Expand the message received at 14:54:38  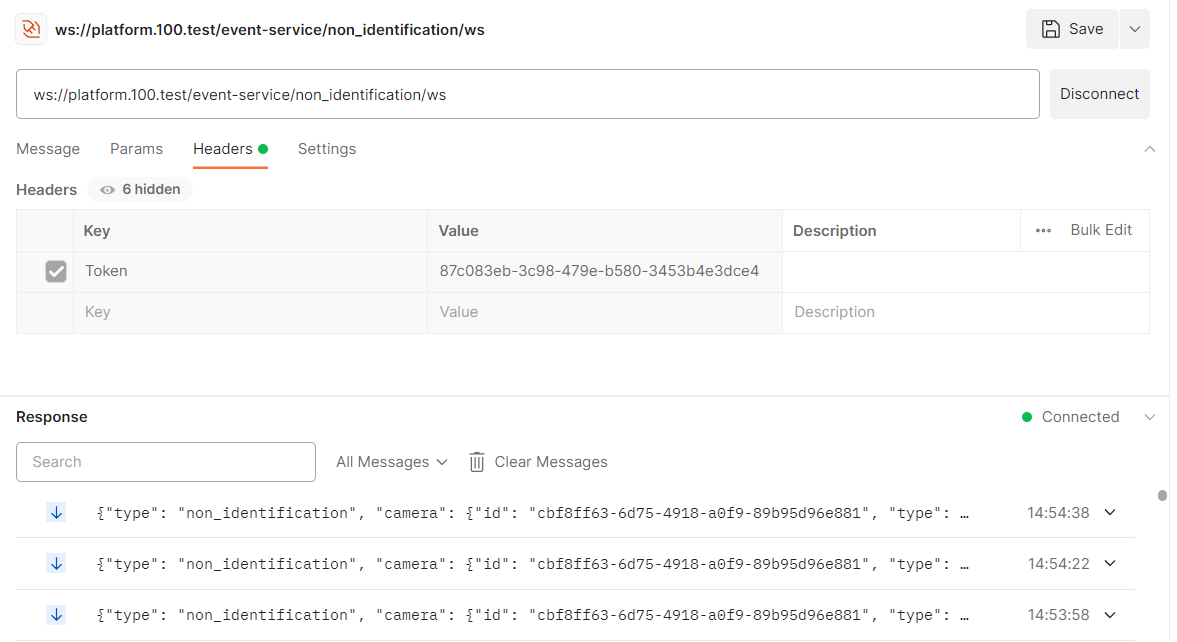pyautogui.click(x=1109, y=512)
